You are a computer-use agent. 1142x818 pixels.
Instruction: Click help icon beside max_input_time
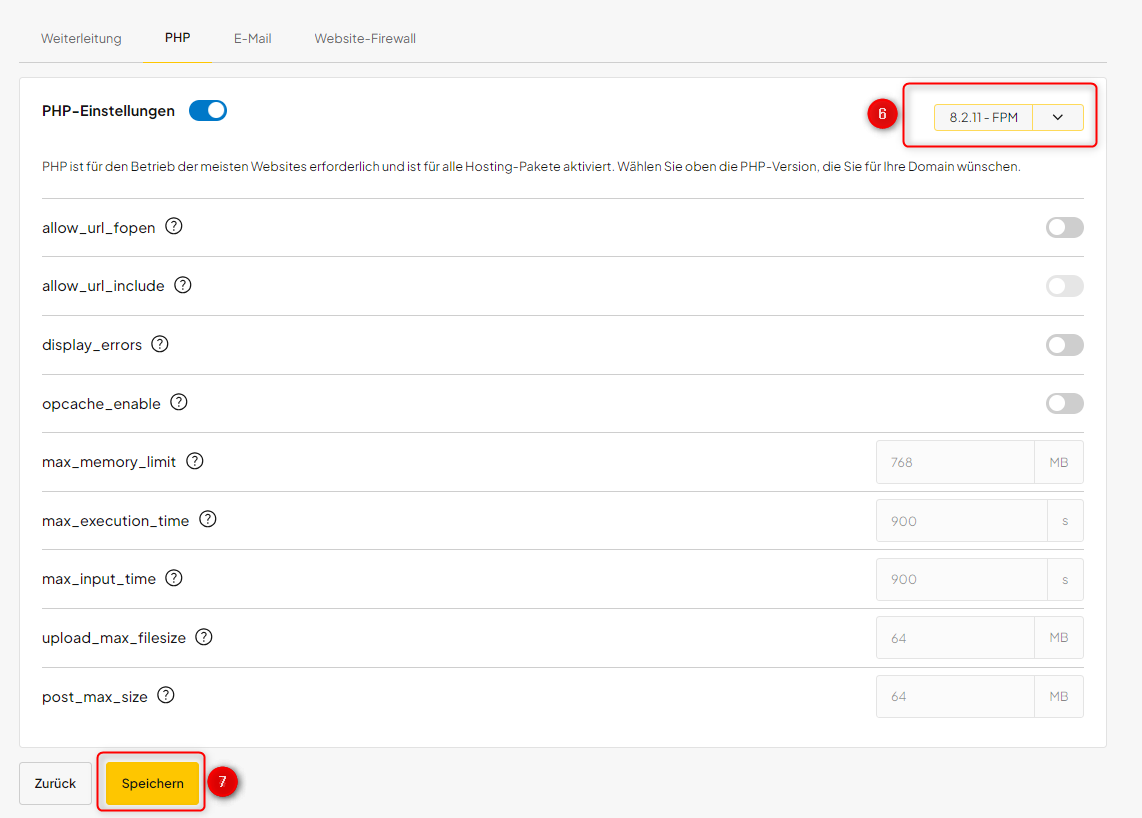click(x=173, y=578)
